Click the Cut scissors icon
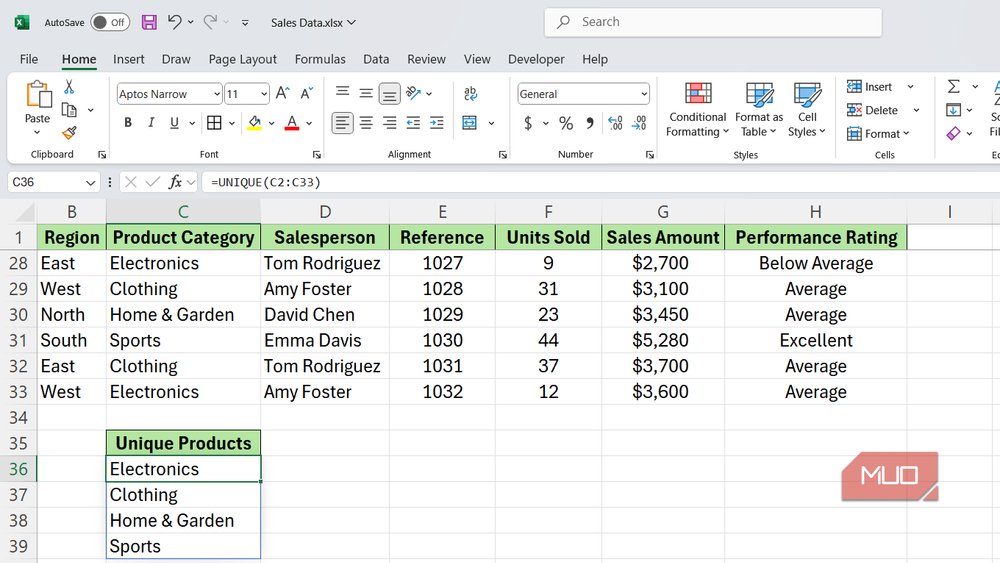Image resolution: width=1000 pixels, height=563 pixels. pos(69,87)
